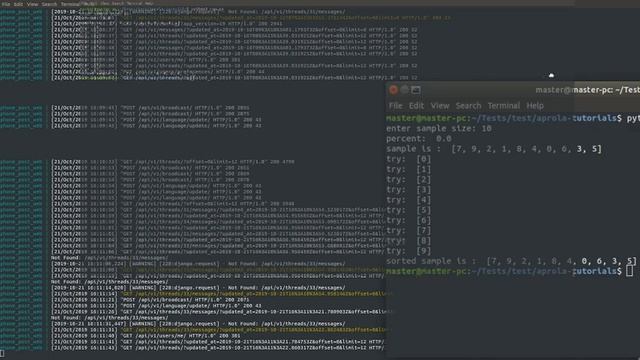The height and width of the screenshot is (360, 640).
Task: Minimize the front master@master-pc terminal window
Action: [x=404, y=90]
